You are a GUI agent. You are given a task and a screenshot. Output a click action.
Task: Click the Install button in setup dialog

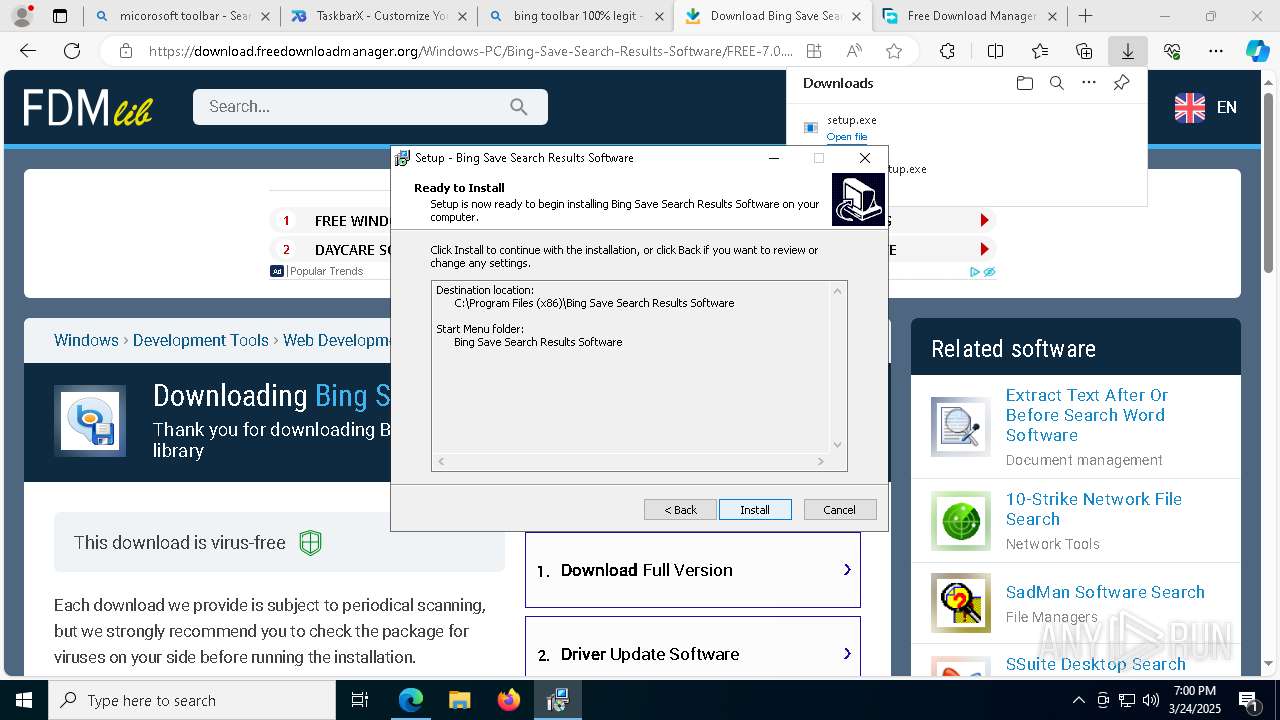click(x=755, y=510)
